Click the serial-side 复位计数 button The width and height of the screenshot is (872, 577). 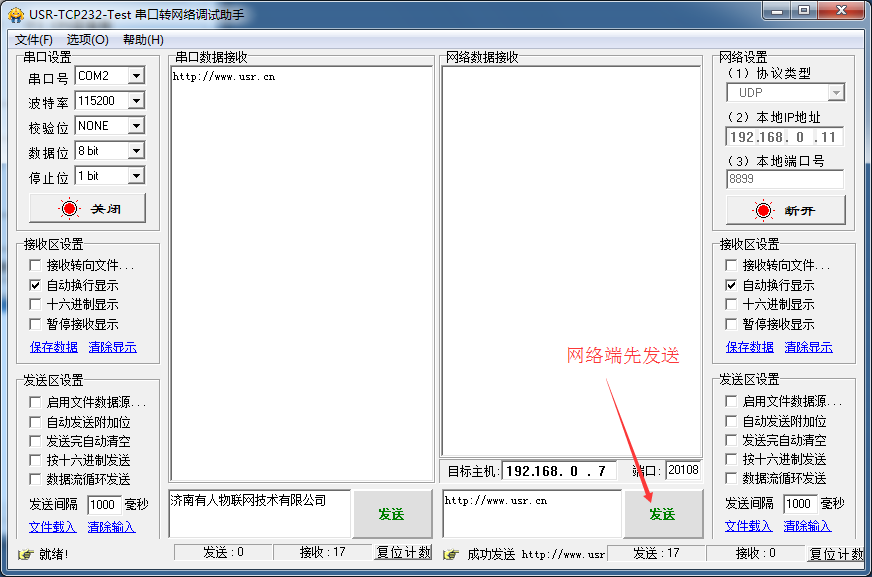point(403,553)
